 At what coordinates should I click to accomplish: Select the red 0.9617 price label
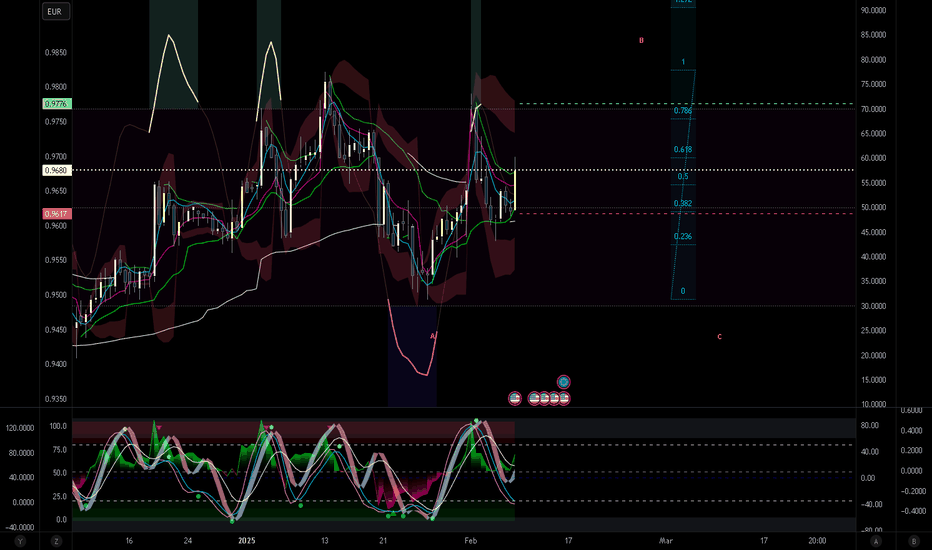click(x=56, y=213)
